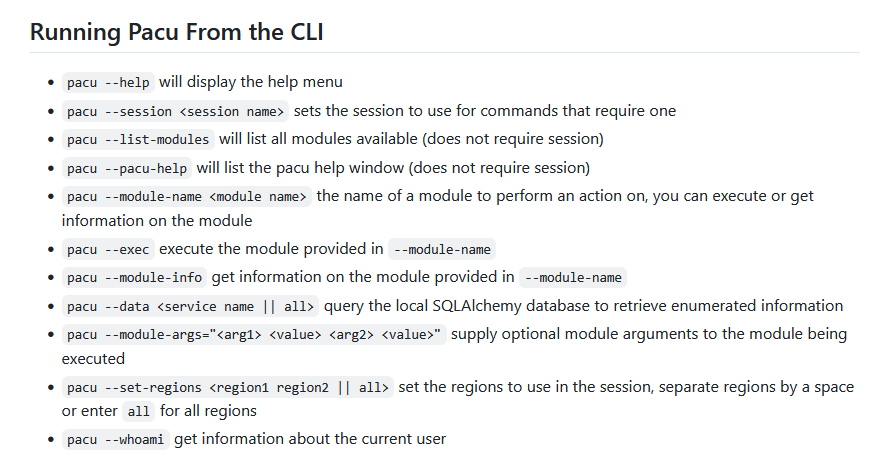This screenshot has width=875, height=465.
Task: Click the "pacu --whoami" code snippet
Action: [x=116, y=439]
